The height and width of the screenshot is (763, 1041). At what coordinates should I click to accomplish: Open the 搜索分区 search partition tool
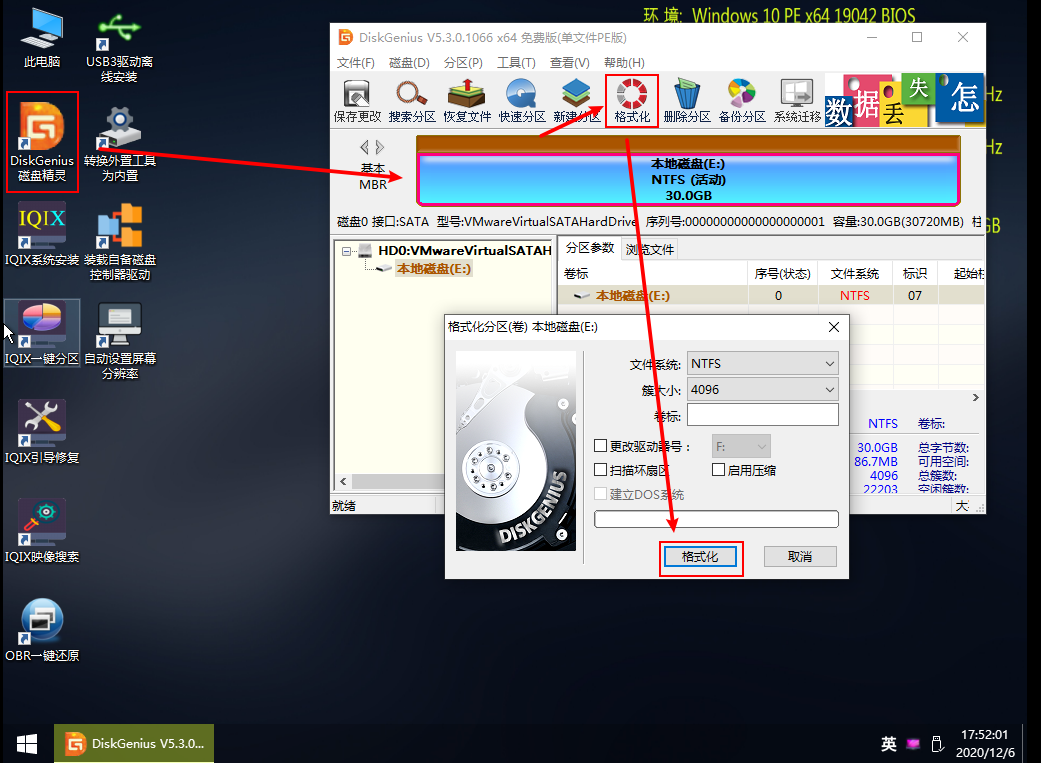411,101
